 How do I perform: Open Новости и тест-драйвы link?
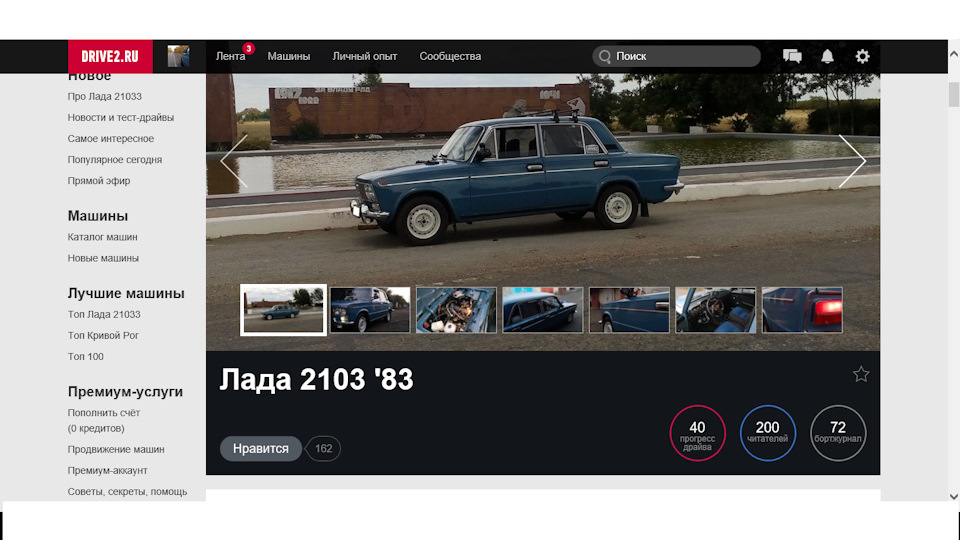pos(121,118)
